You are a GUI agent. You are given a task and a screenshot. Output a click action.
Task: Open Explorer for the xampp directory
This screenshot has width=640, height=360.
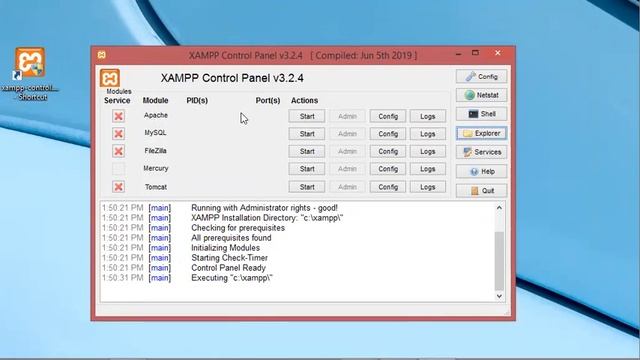click(481, 133)
